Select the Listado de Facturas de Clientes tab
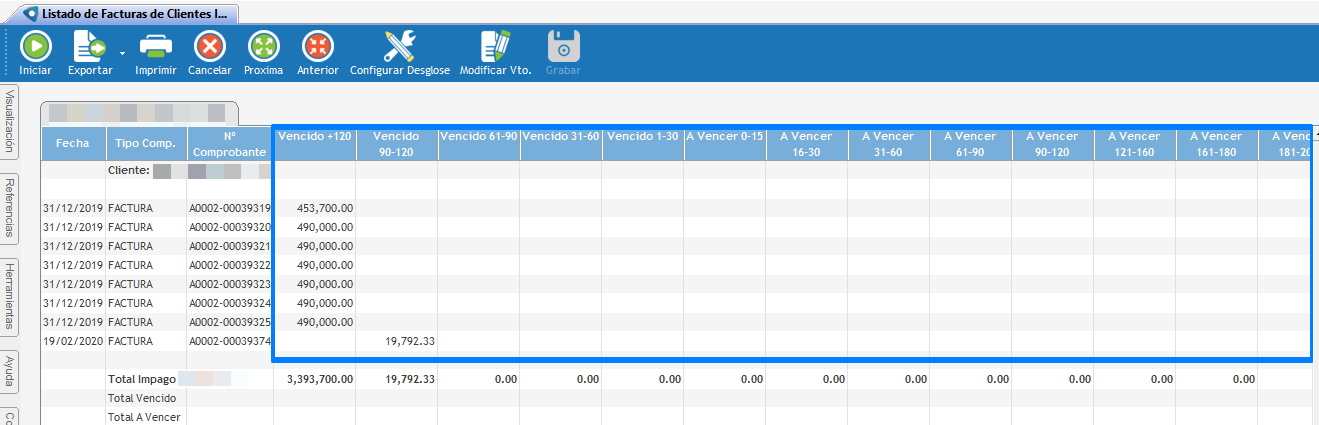This screenshot has width=1319, height=425. (125, 14)
